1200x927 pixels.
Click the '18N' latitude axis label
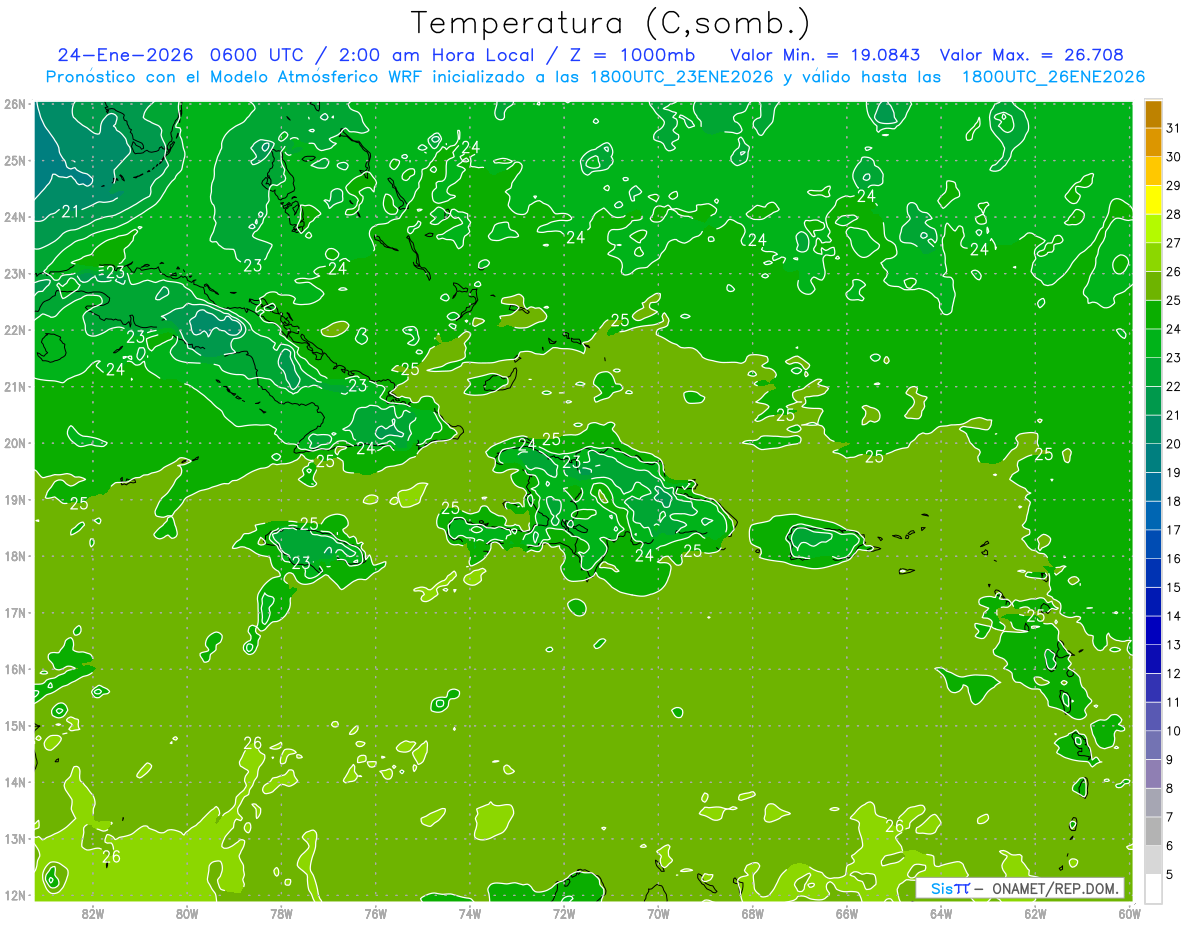[x=14, y=556]
